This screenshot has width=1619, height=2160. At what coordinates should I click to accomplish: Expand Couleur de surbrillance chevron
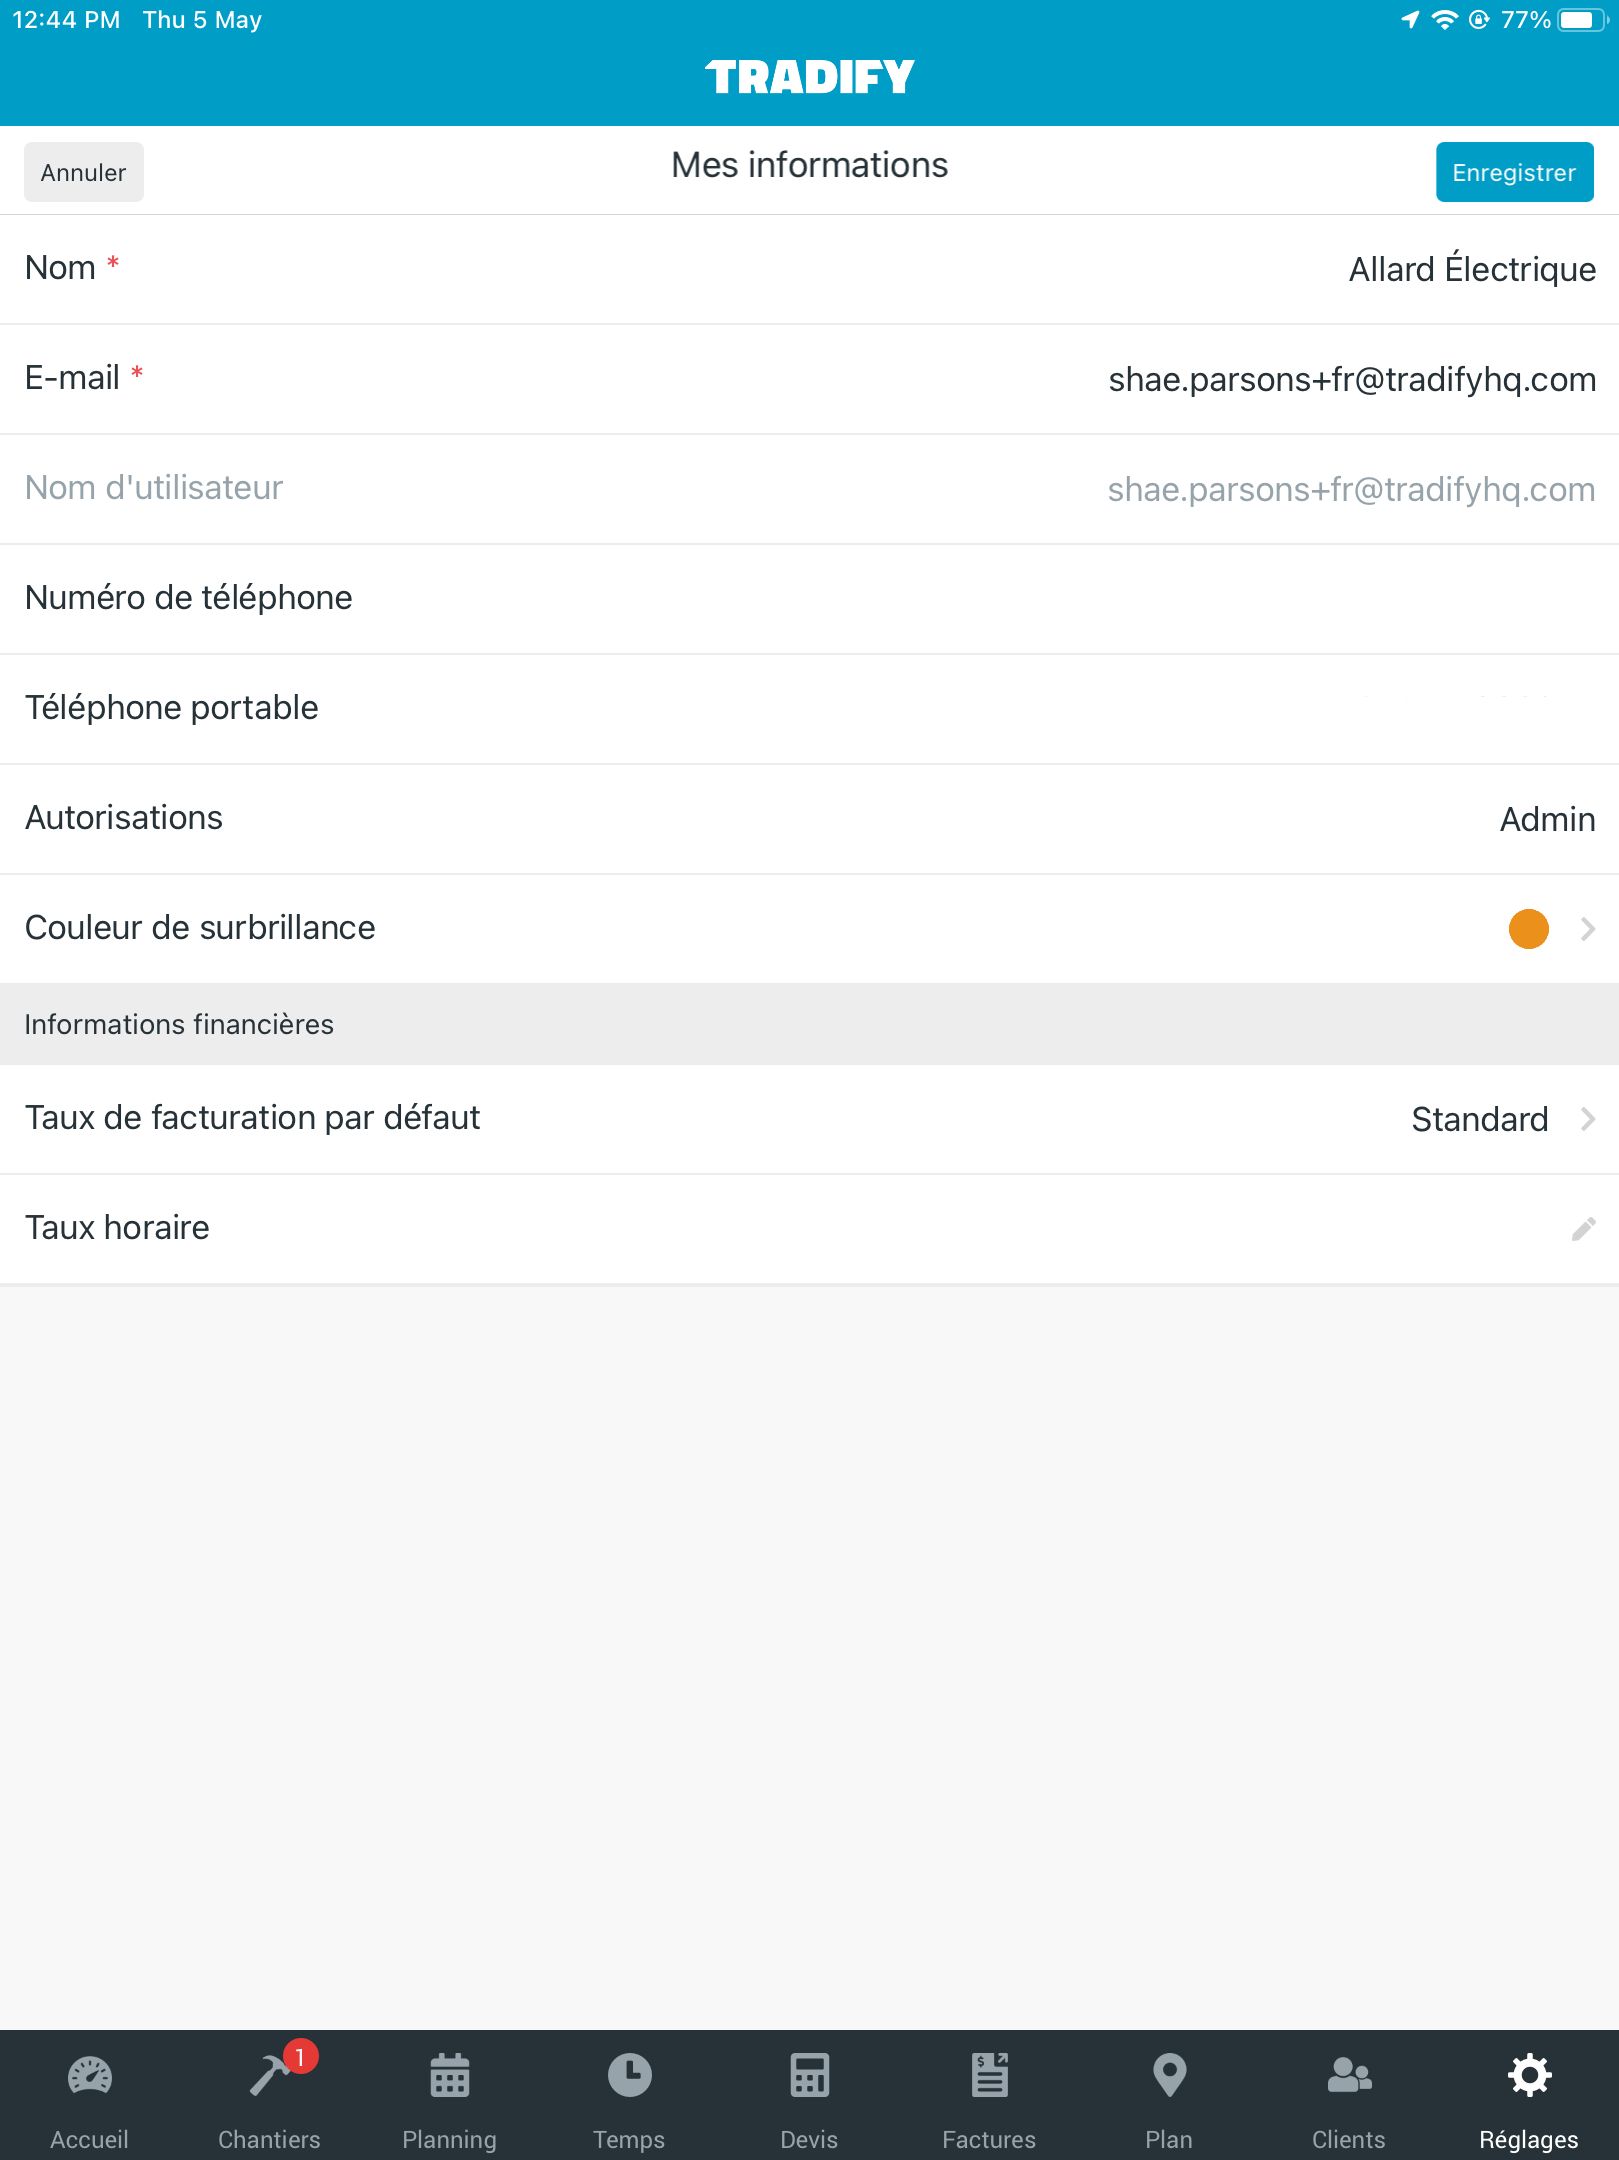1588,929
